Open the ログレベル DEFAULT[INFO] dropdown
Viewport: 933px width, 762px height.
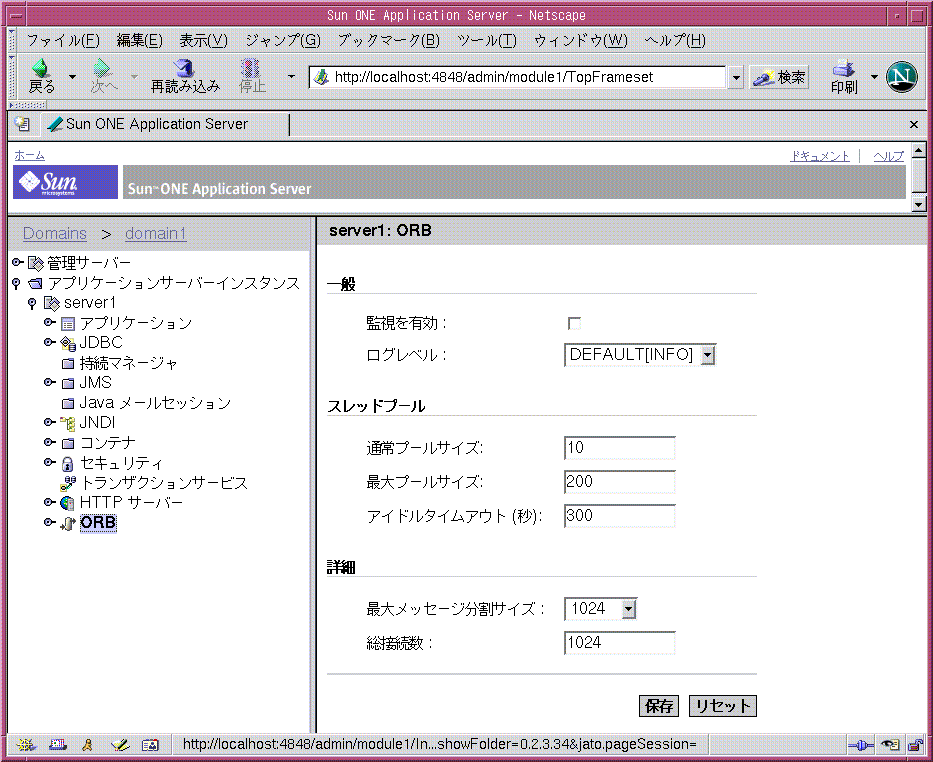tap(640, 355)
